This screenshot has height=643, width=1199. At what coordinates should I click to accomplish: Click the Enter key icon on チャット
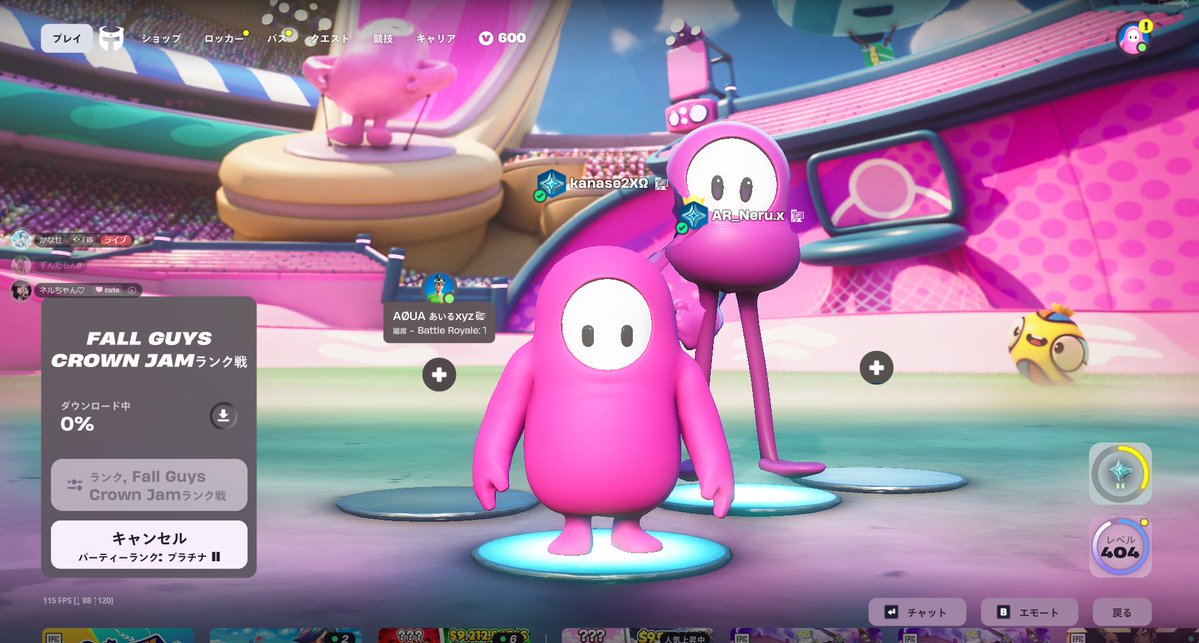coord(891,612)
